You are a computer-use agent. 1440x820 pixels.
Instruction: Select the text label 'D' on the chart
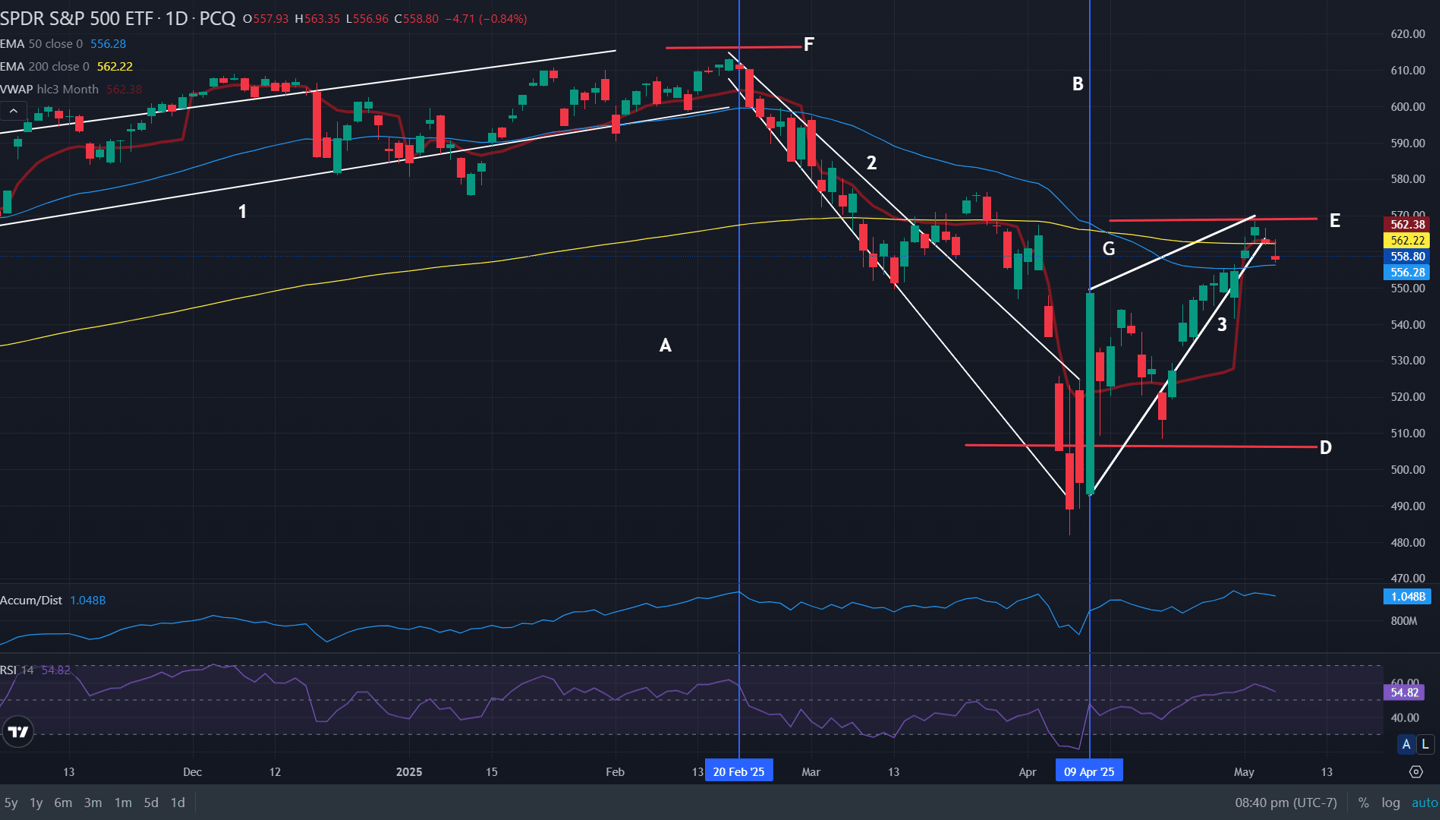(1326, 448)
